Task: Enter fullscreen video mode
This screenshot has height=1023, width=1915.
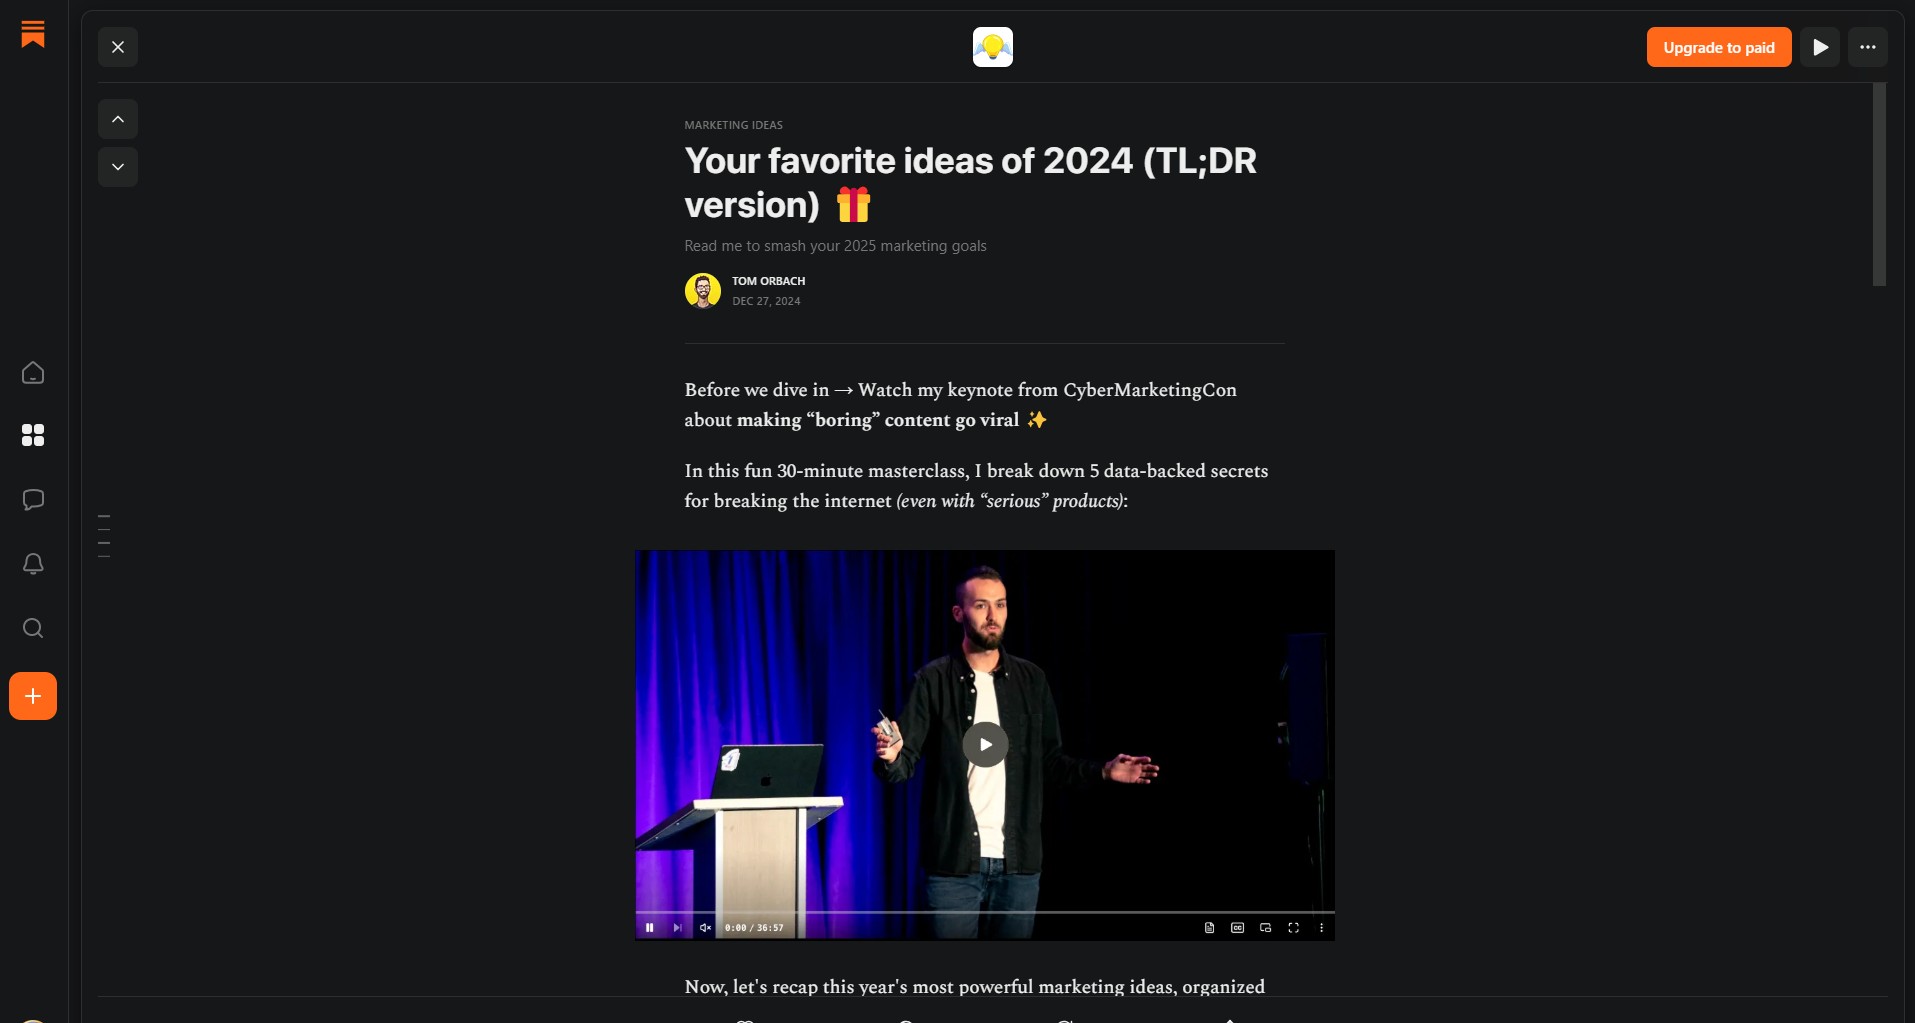Action: 1294,928
